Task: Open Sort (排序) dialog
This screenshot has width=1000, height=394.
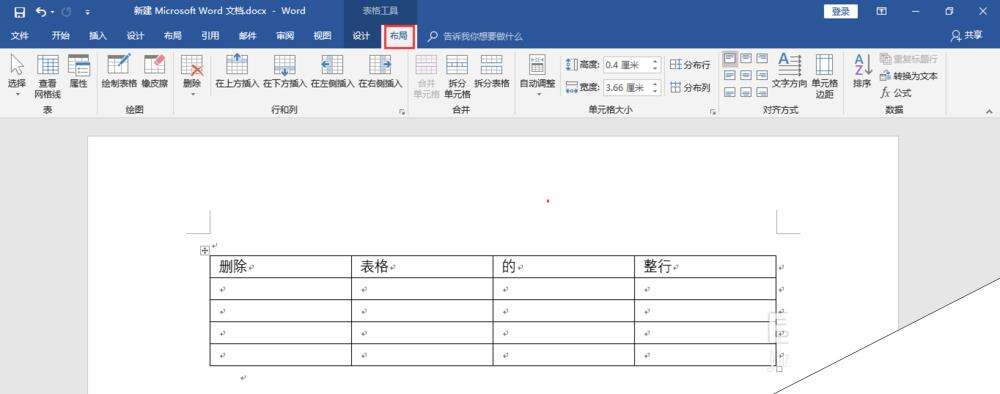Action: (x=862, y=71)
